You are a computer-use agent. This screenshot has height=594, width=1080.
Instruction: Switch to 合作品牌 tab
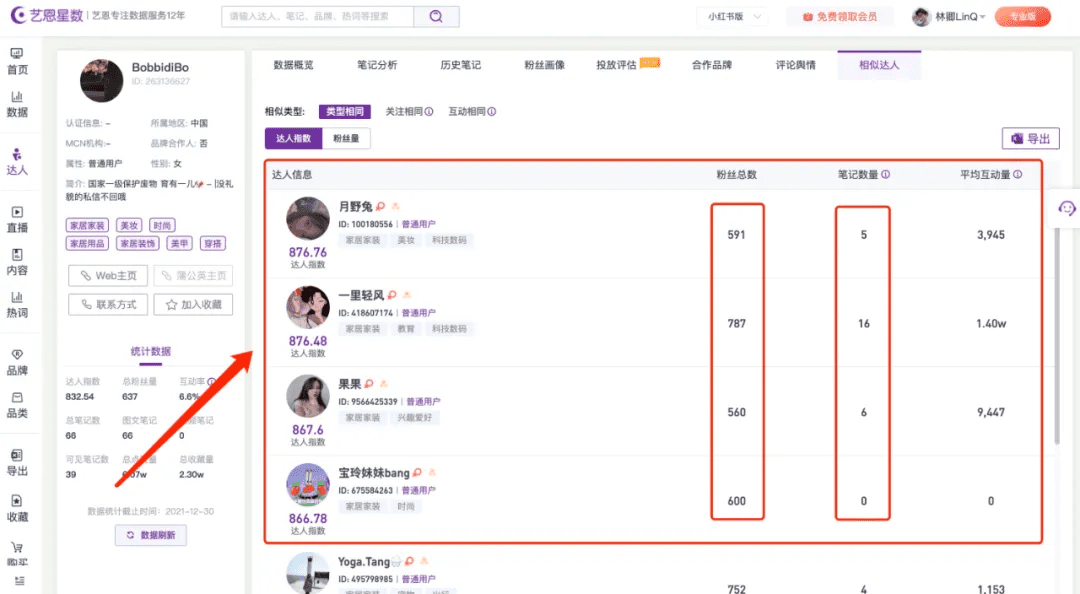712,65
